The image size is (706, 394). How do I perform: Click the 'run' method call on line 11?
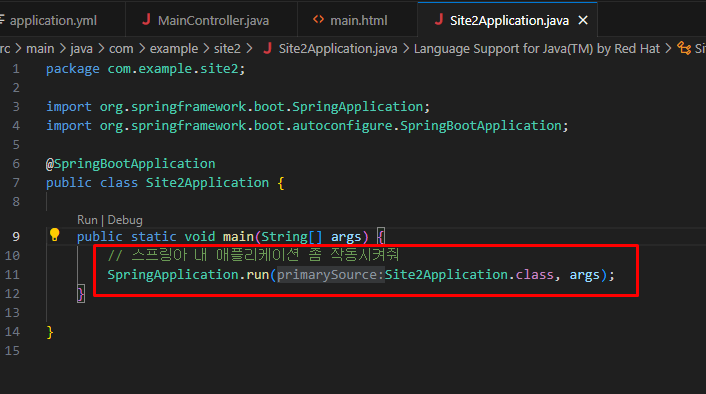258,275
